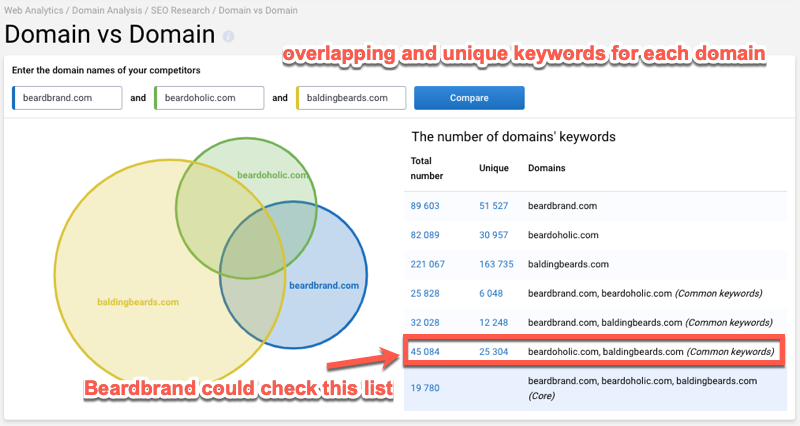Open common keywords total 25 828

pyautogui.click(x=425, y=293)
